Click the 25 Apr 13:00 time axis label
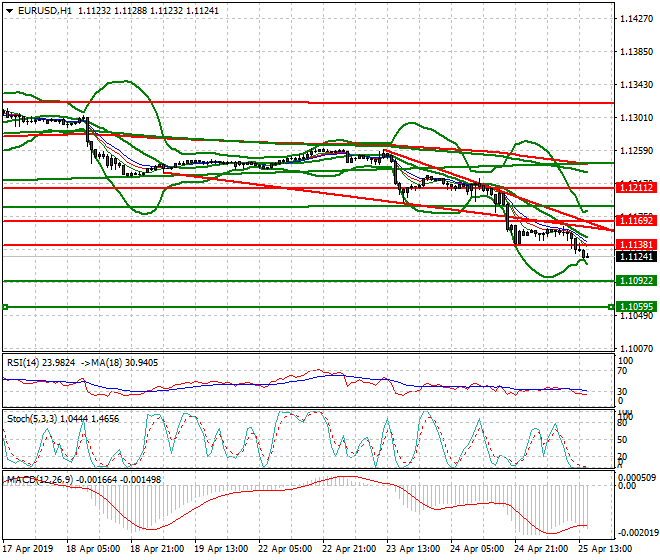Viewport: 660px width, 560px height. coord(605,549)
